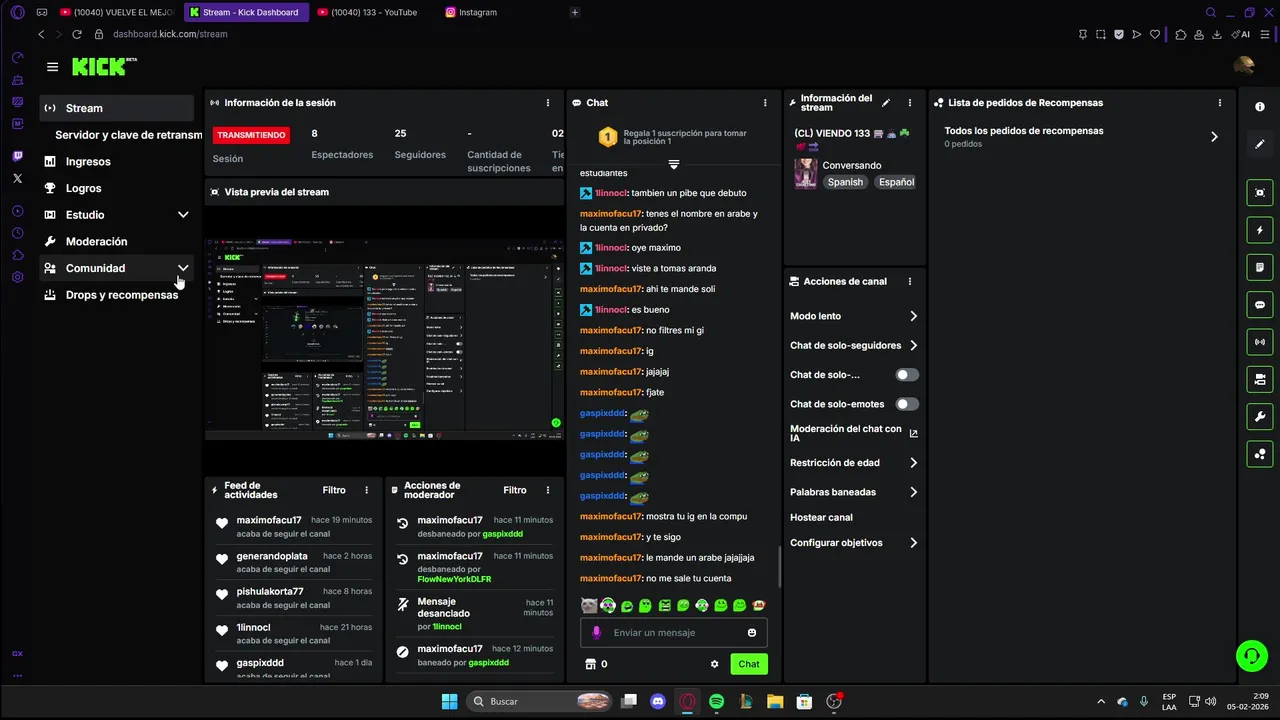Open the three-dot menu of Feed de actividades
This screenshot has height=720, width=1280.
point(367,490)
